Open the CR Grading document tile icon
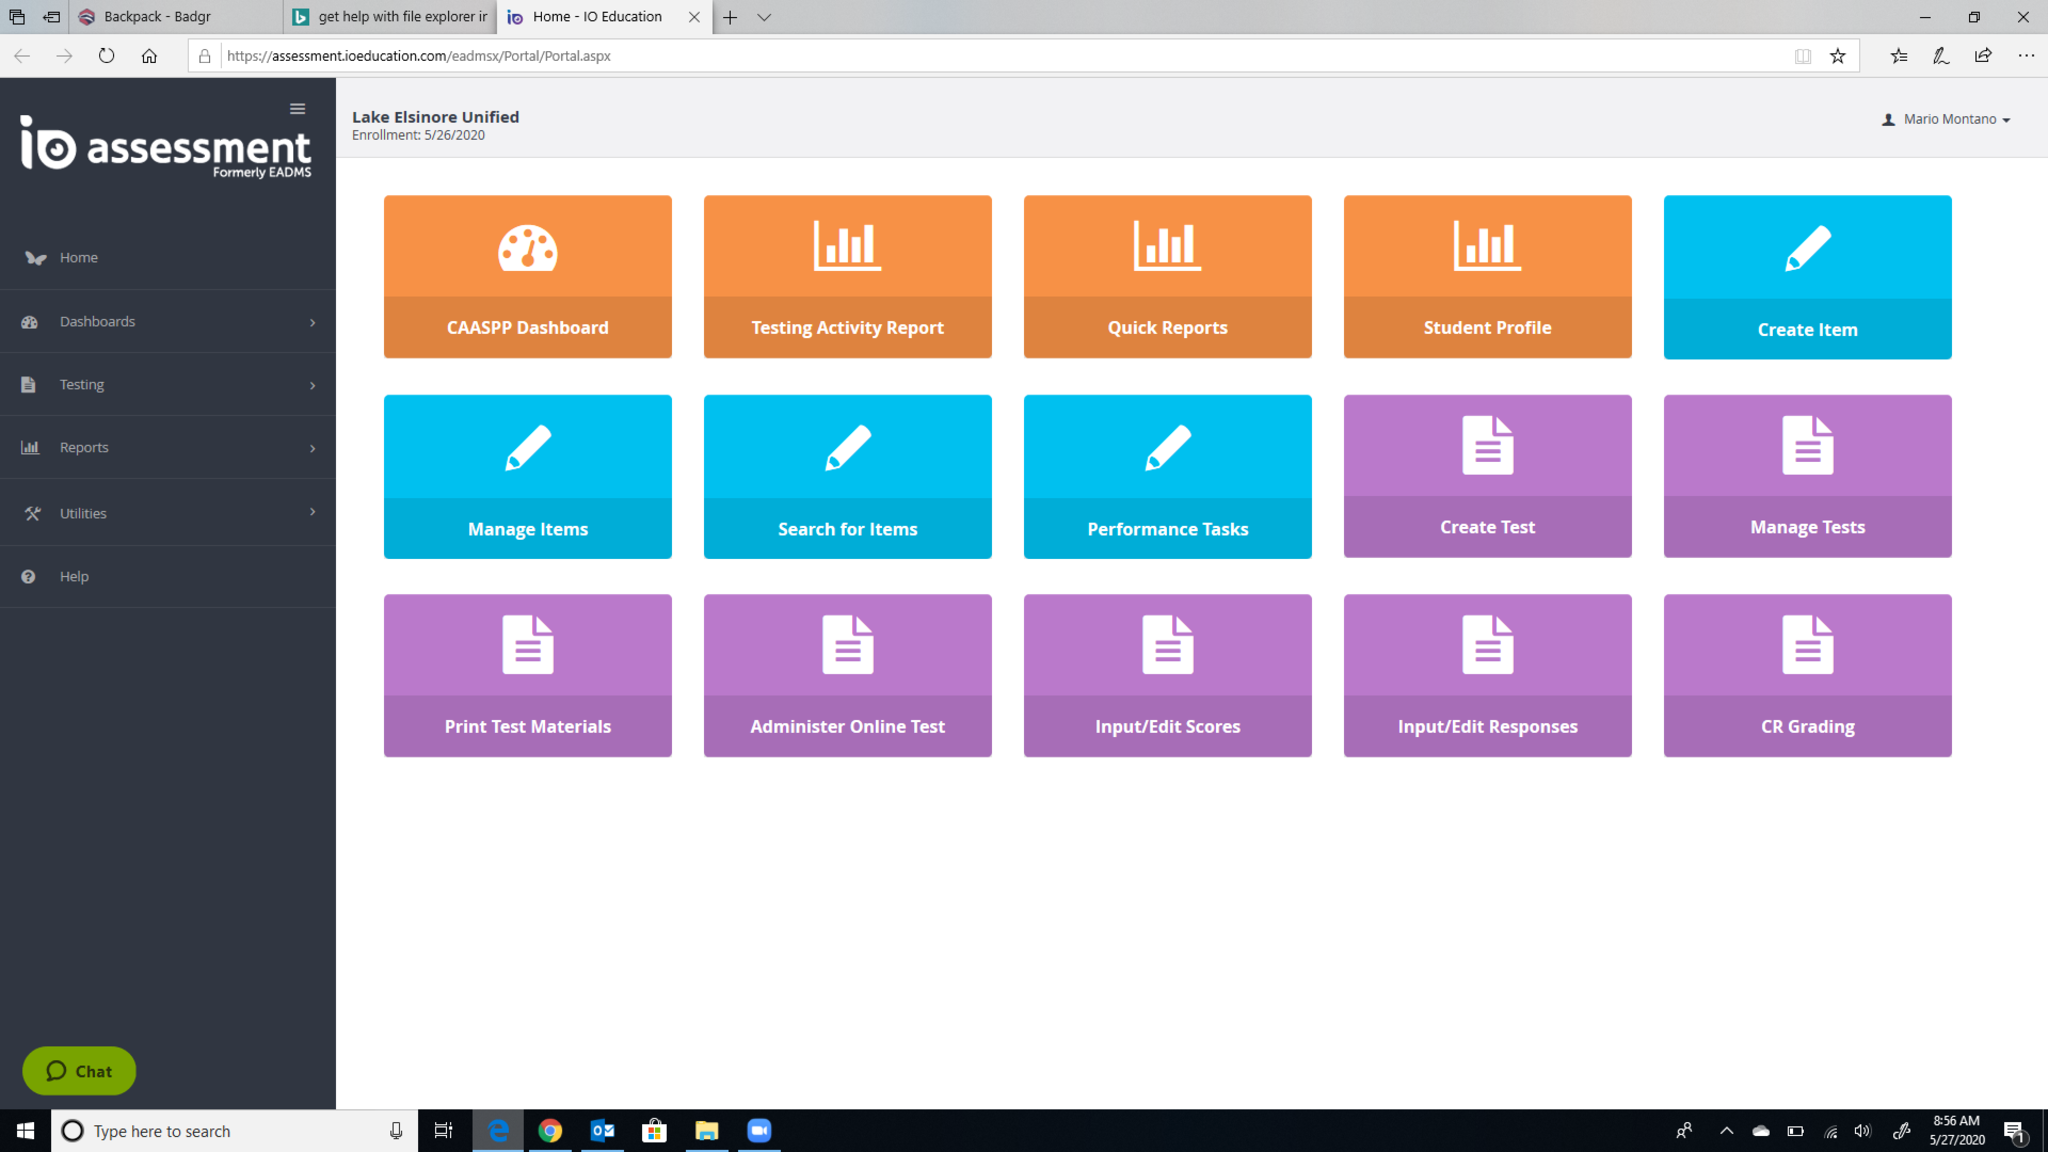Screen dimensions: 2048x1152 [x=1807, y=645]
